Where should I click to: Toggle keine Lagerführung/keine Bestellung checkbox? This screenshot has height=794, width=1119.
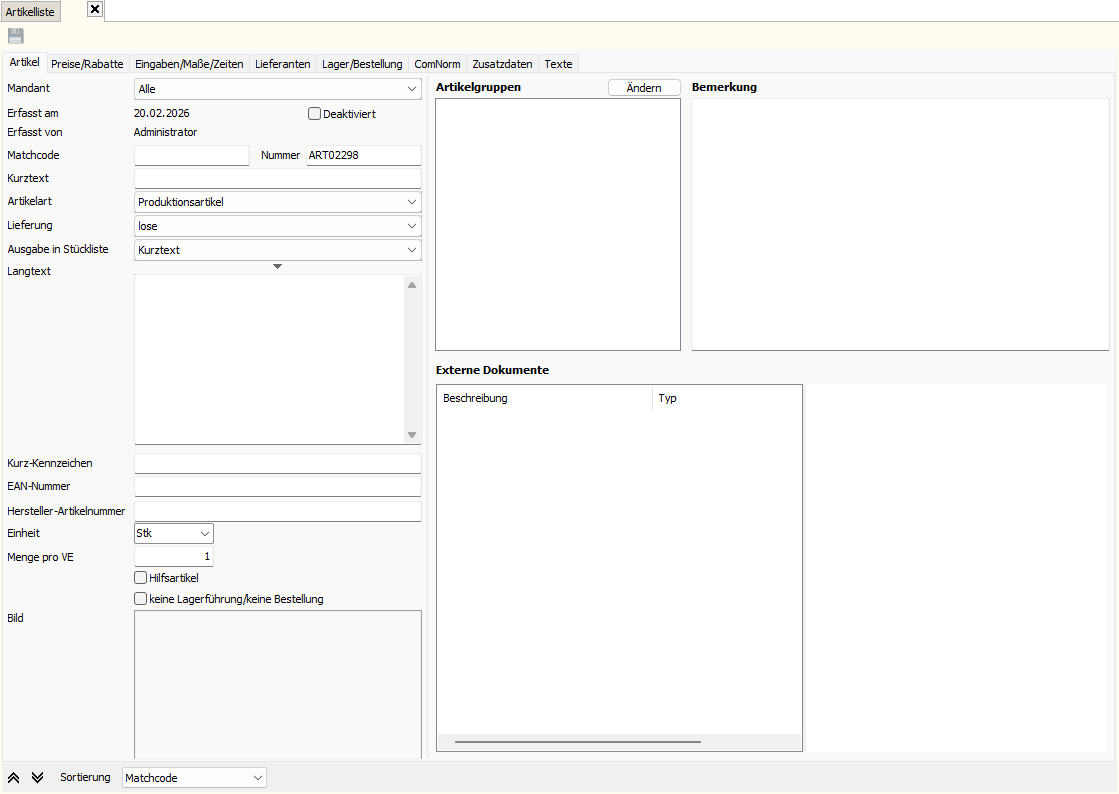[x=140, y=599]
